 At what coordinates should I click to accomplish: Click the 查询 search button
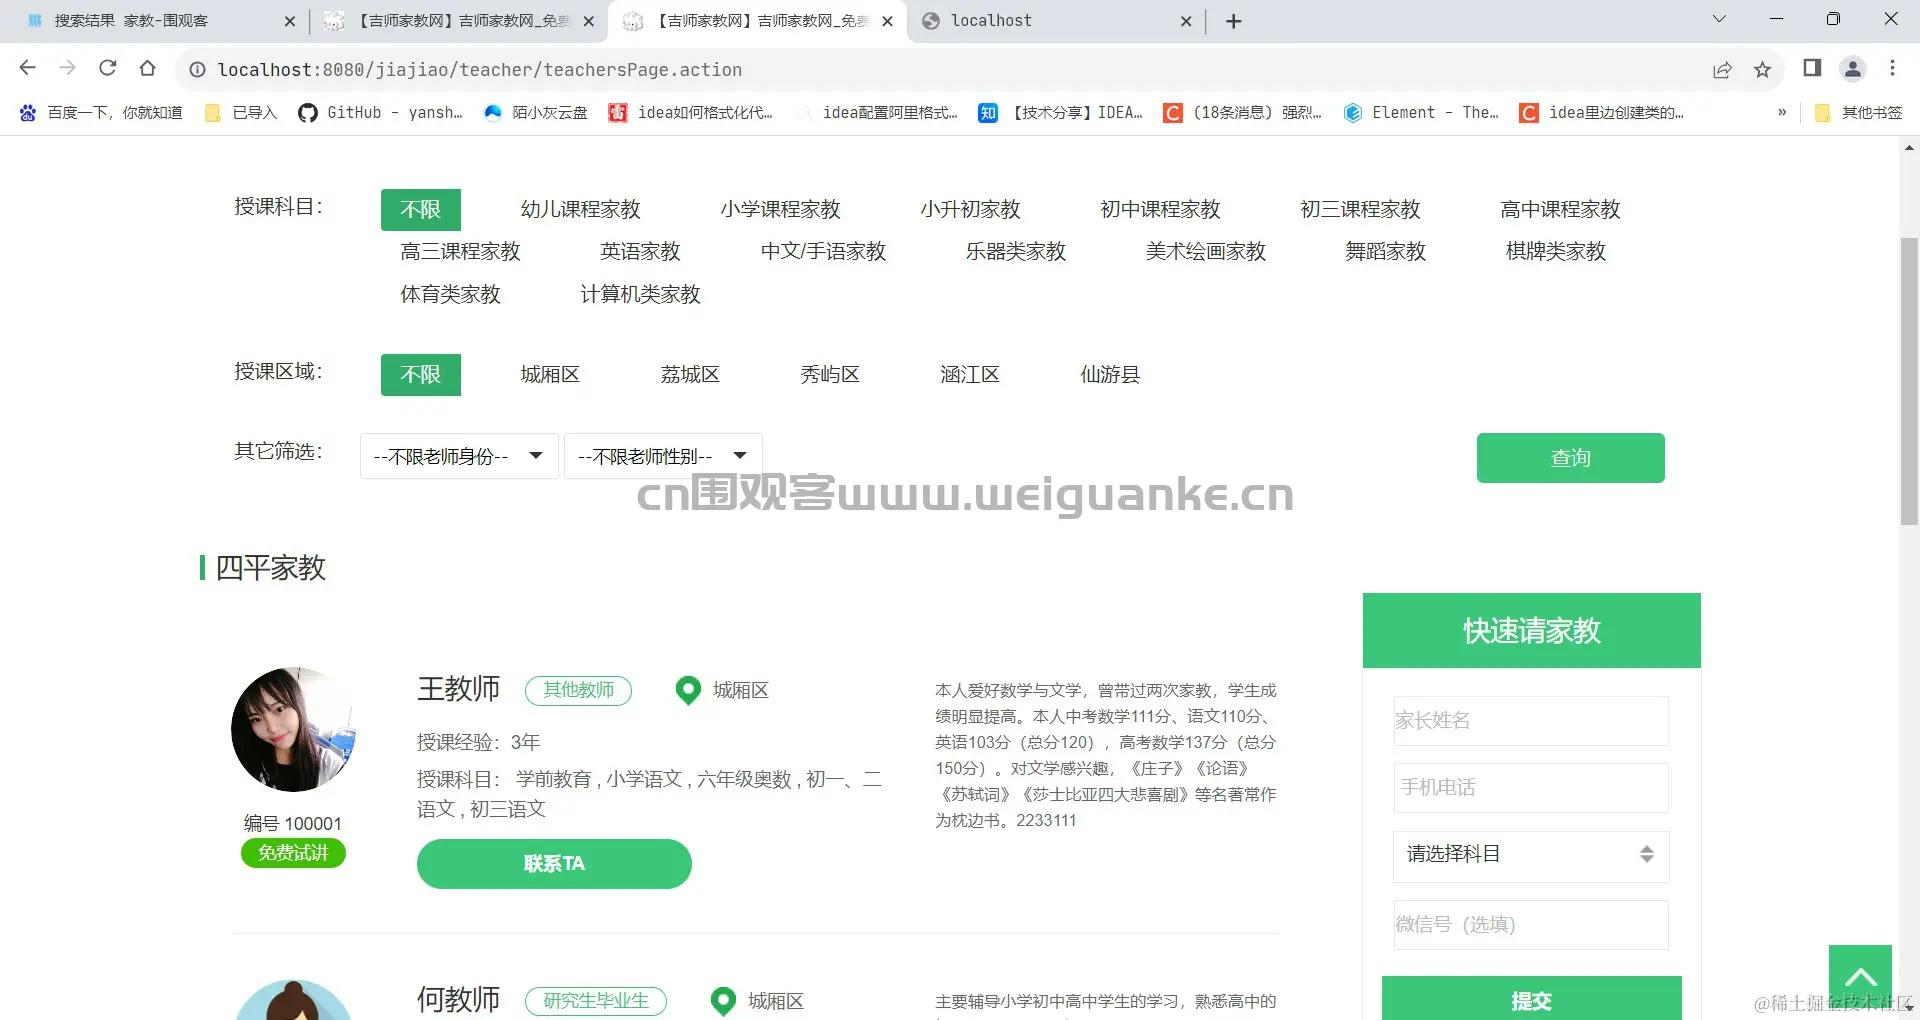1571,458
